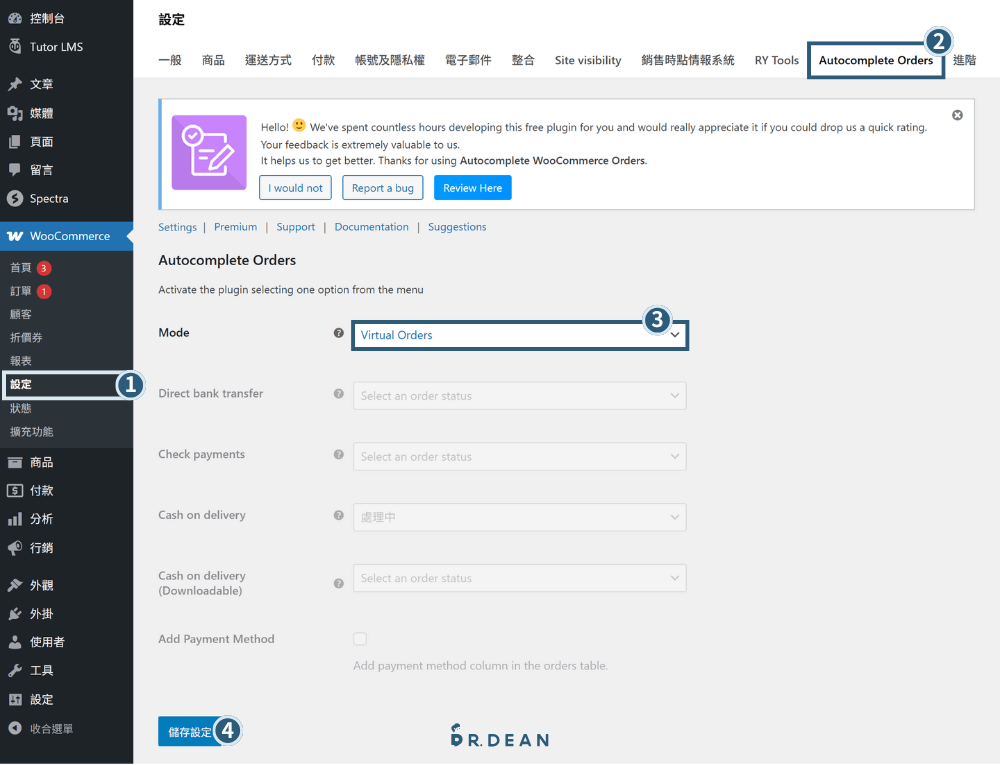
Task: Open the 留言 comments section
Action: pyautogui.click(x=44, y=169)
